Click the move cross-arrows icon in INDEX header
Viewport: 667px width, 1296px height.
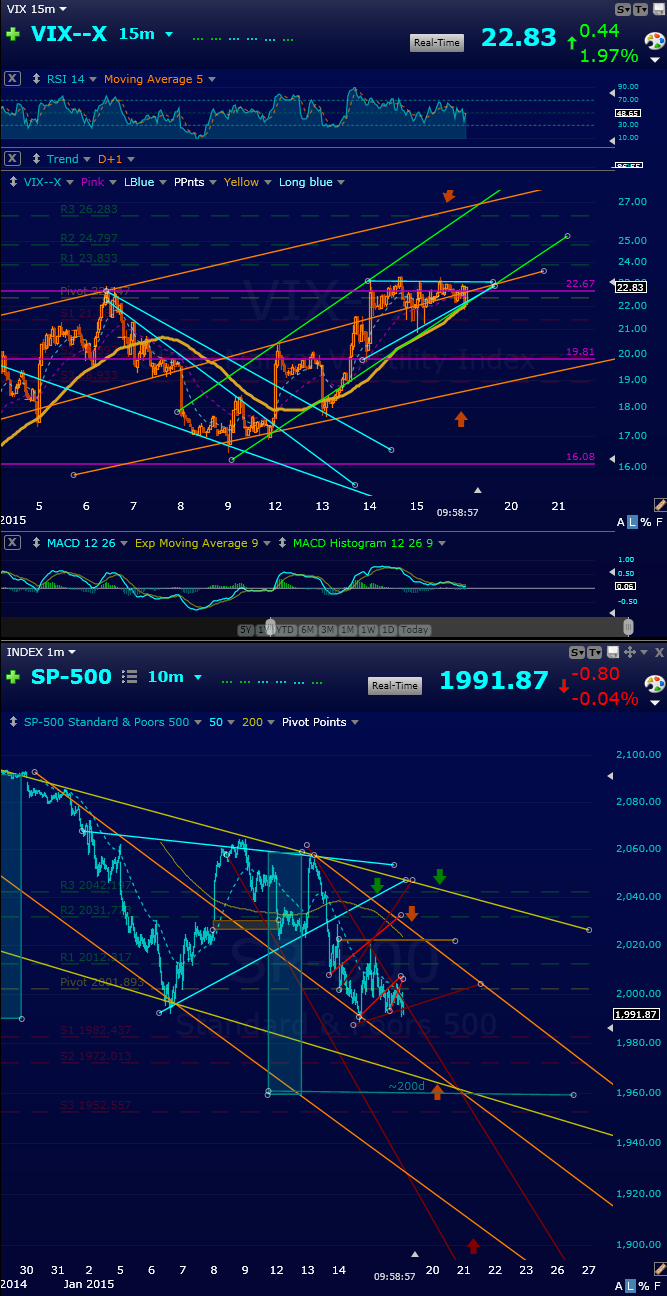[629, 652]
